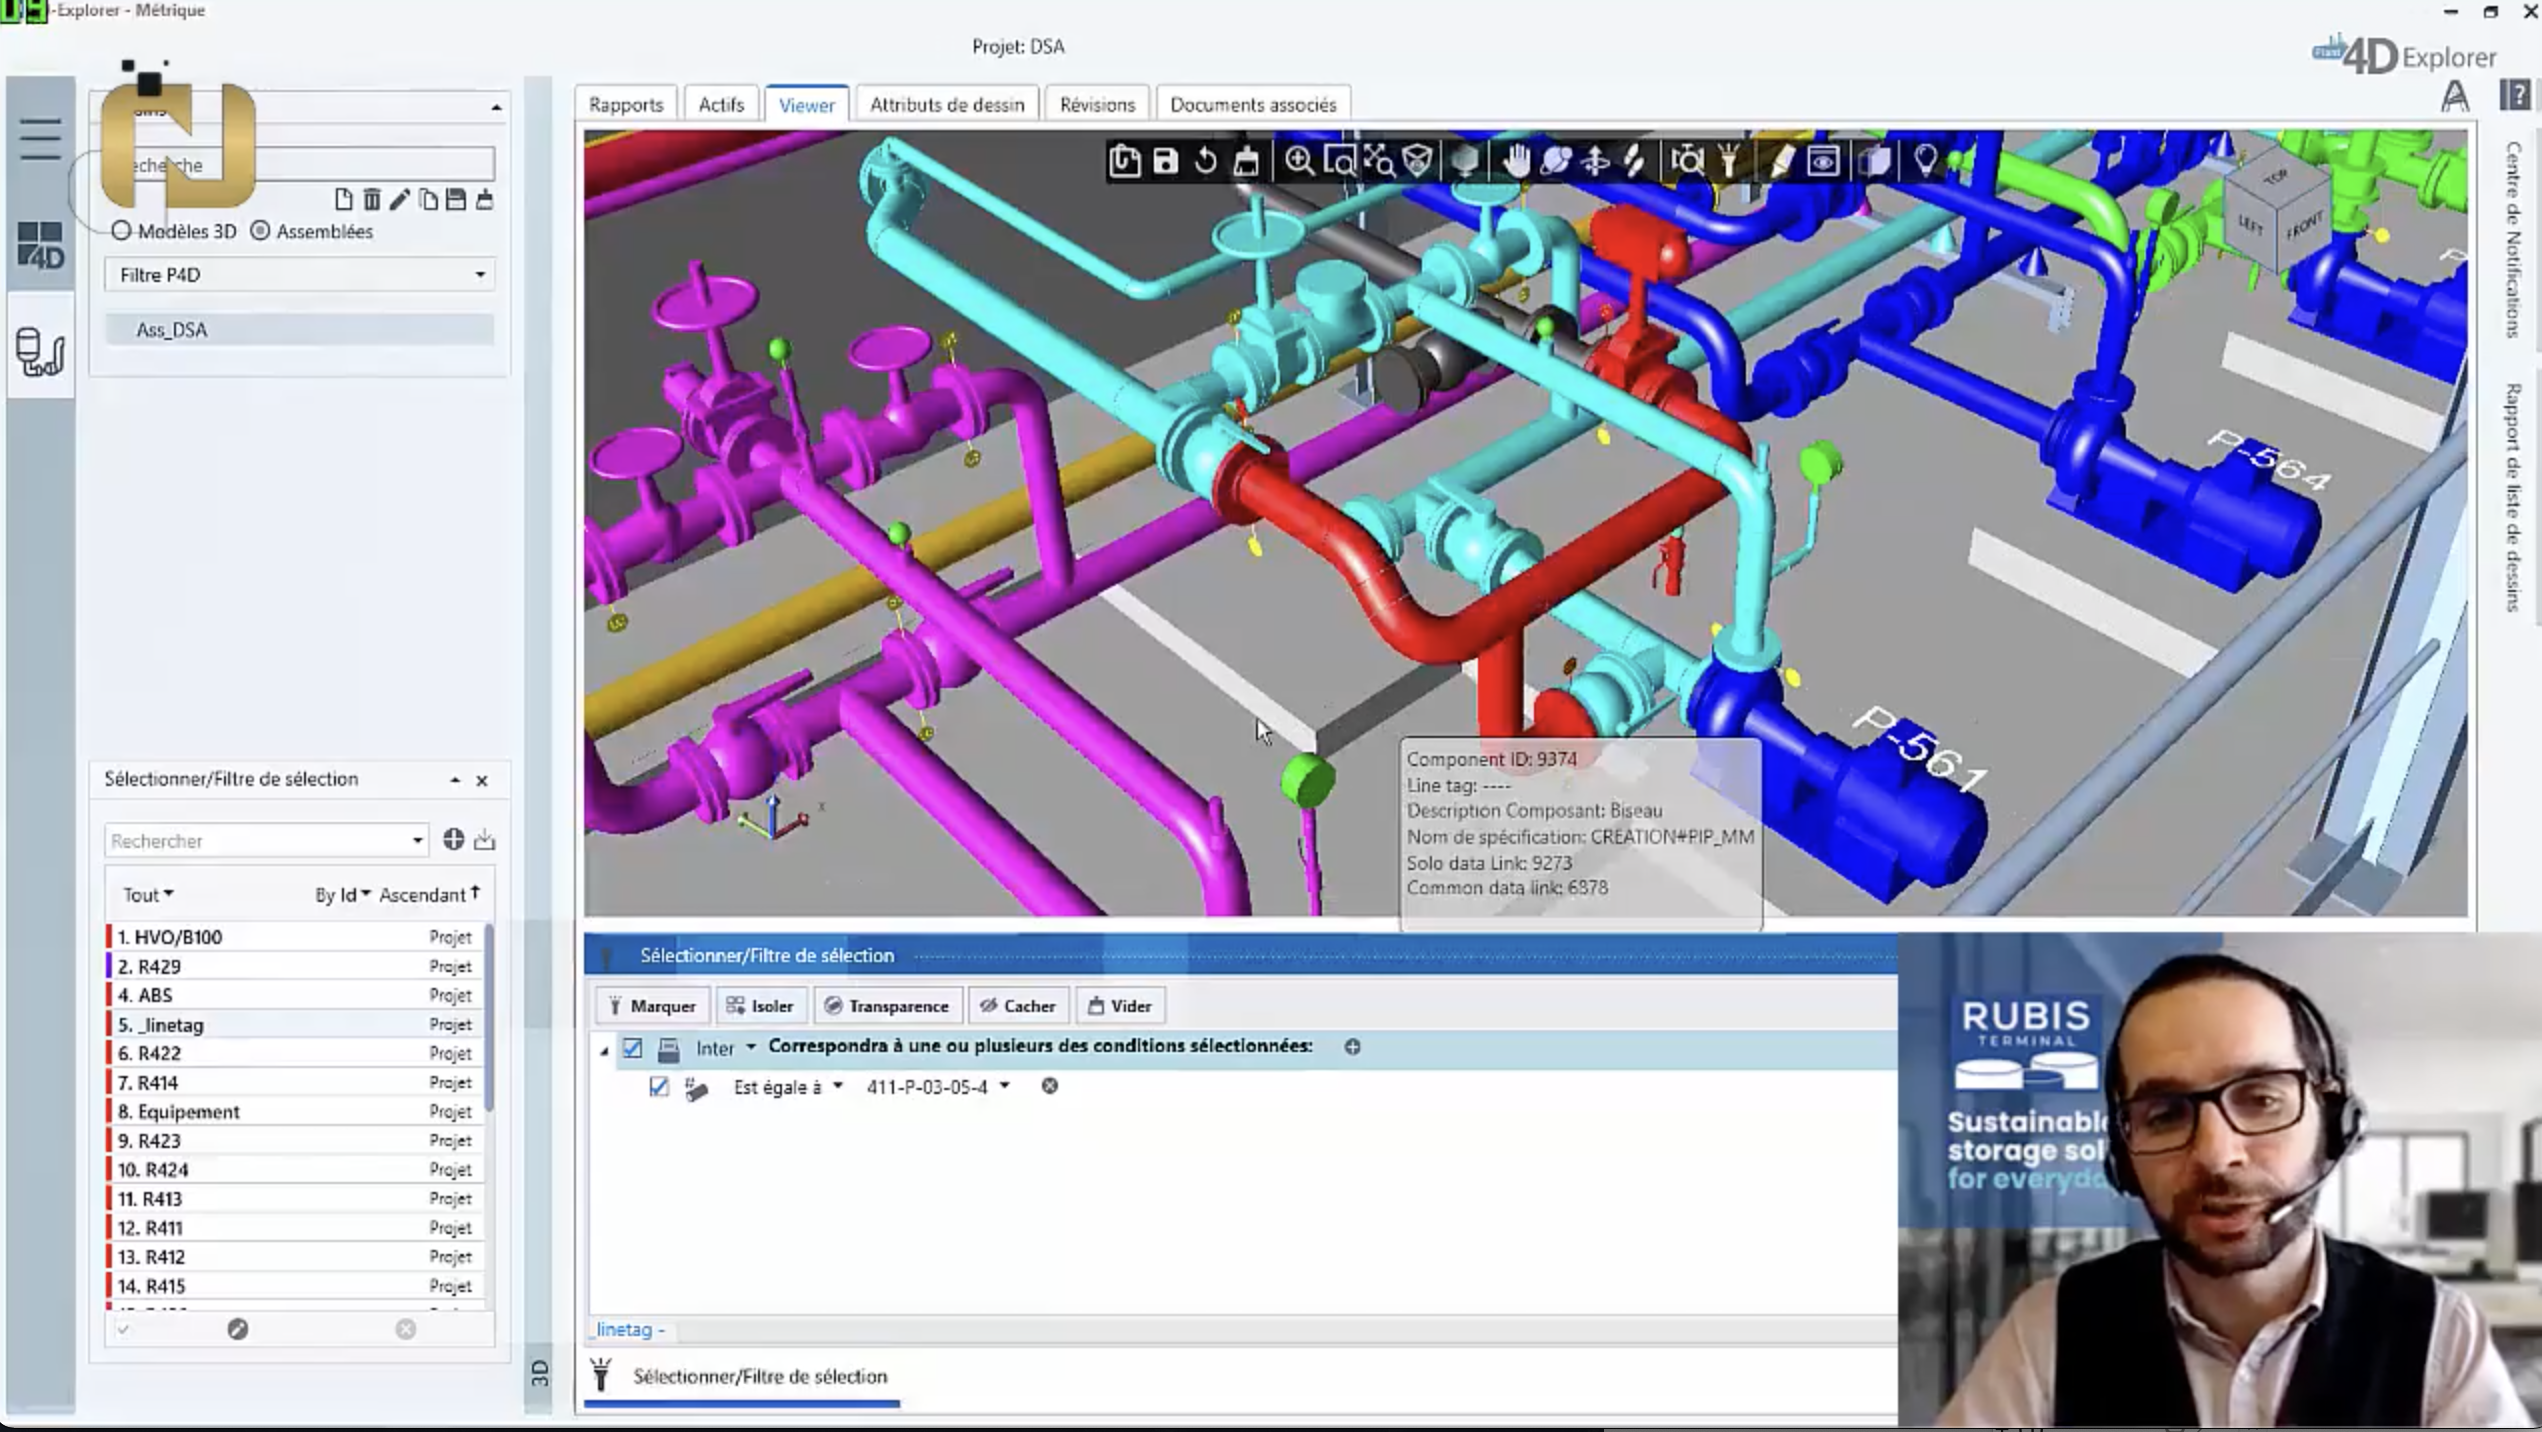
Task: Toggle the 411-P-03-05-4 condition checkbox
Action: click(658, 1087)
